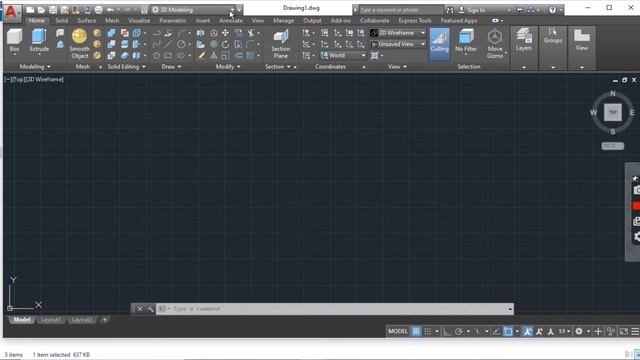Toggle ortho mode in status bar
Screen dimensions: 640x360
point(447,331)
